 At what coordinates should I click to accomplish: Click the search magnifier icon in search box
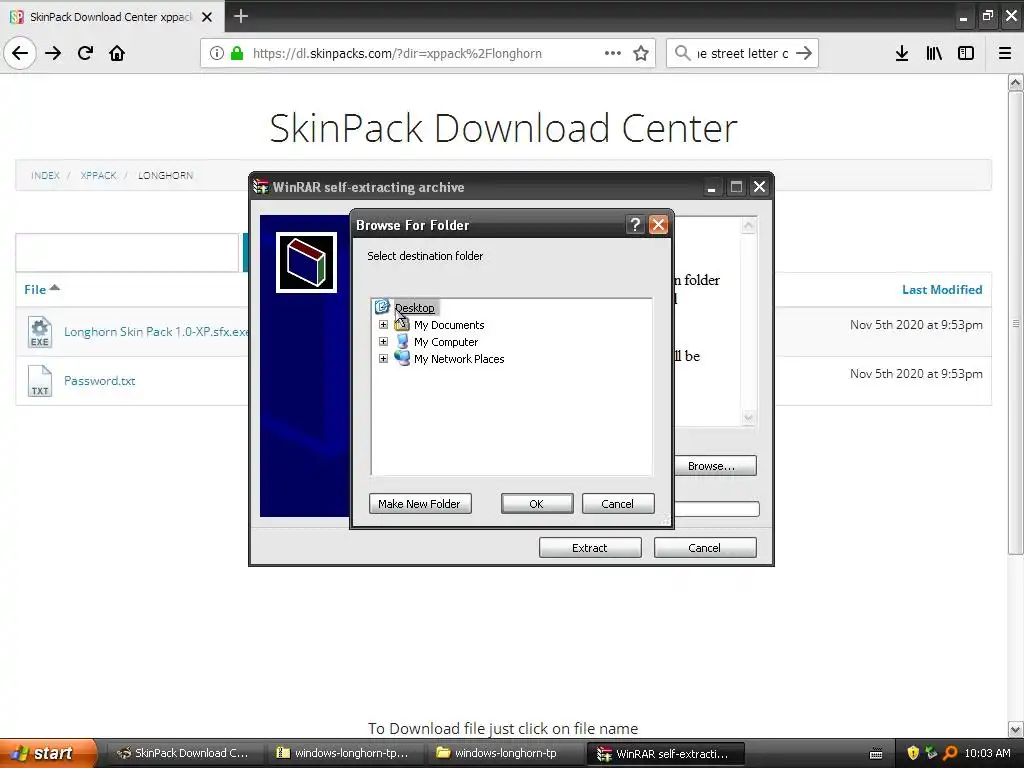[682, 53]
